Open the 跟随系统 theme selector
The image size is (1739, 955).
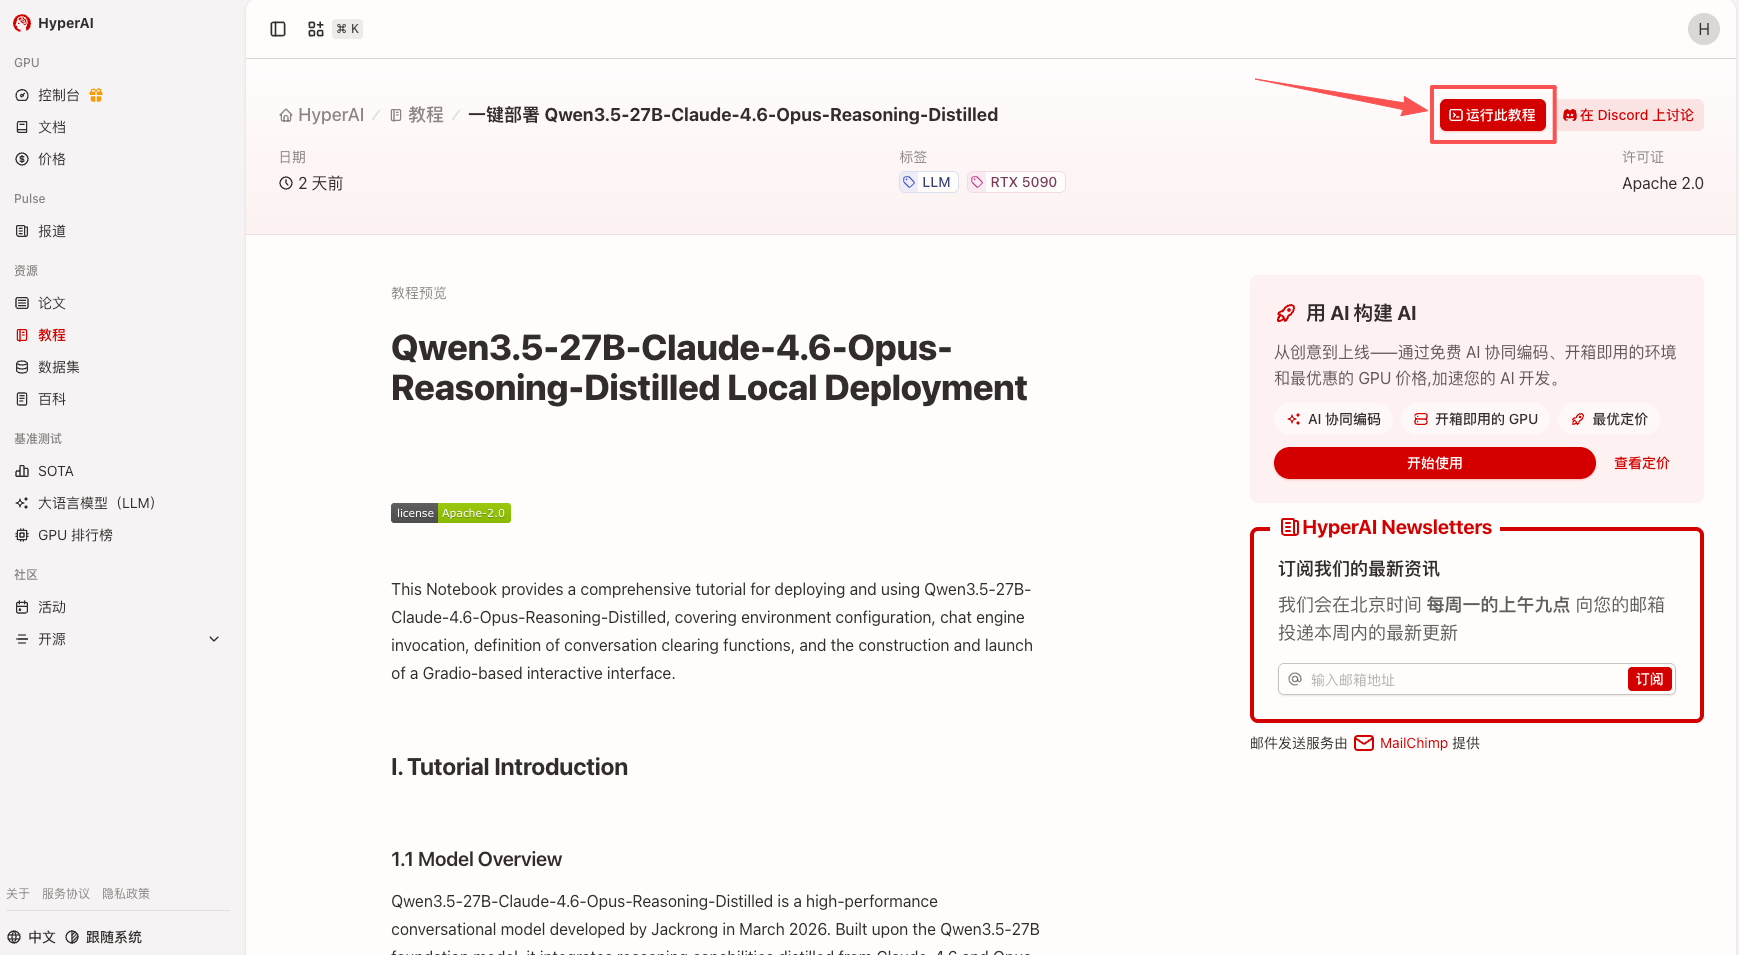(x=104, y=937)
